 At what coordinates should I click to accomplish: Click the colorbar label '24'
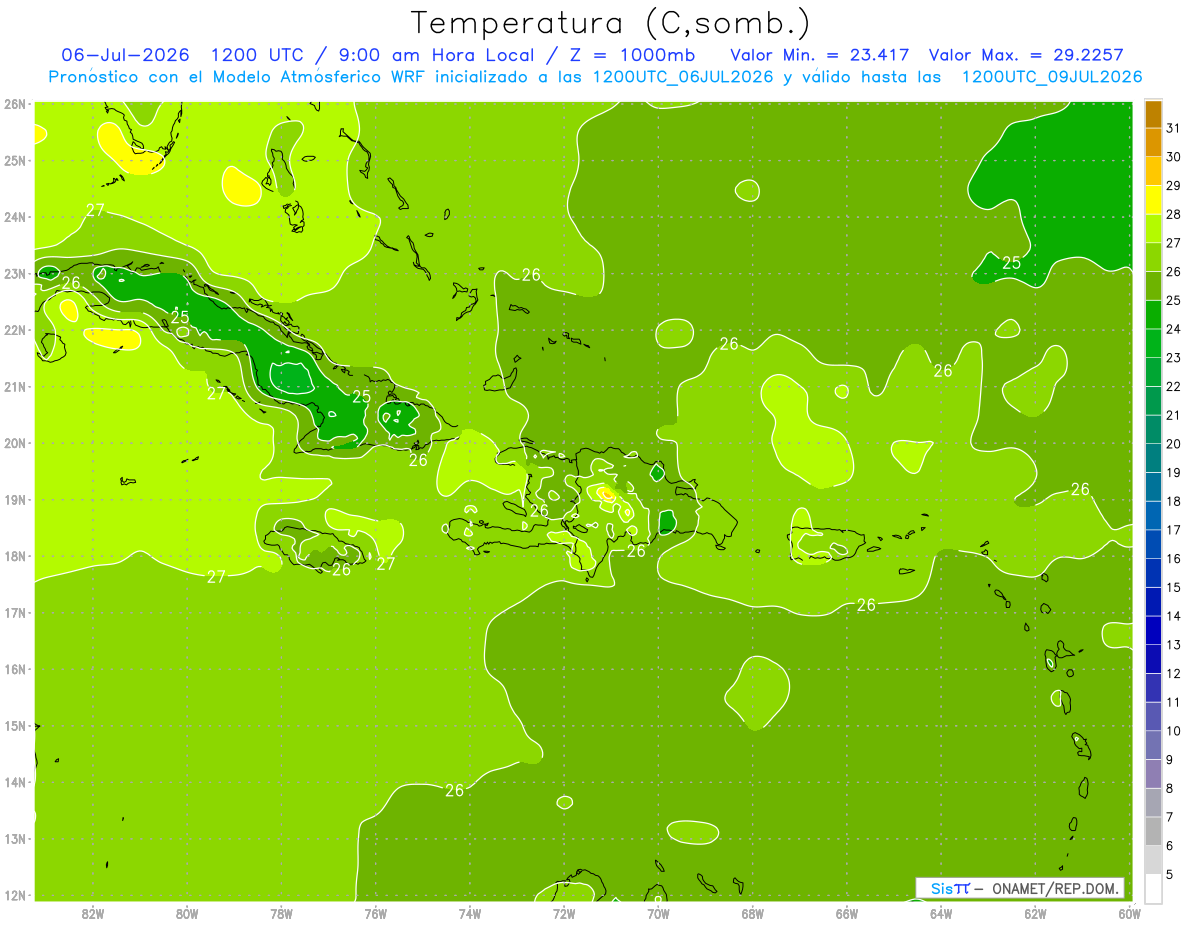pos(1174,329)
